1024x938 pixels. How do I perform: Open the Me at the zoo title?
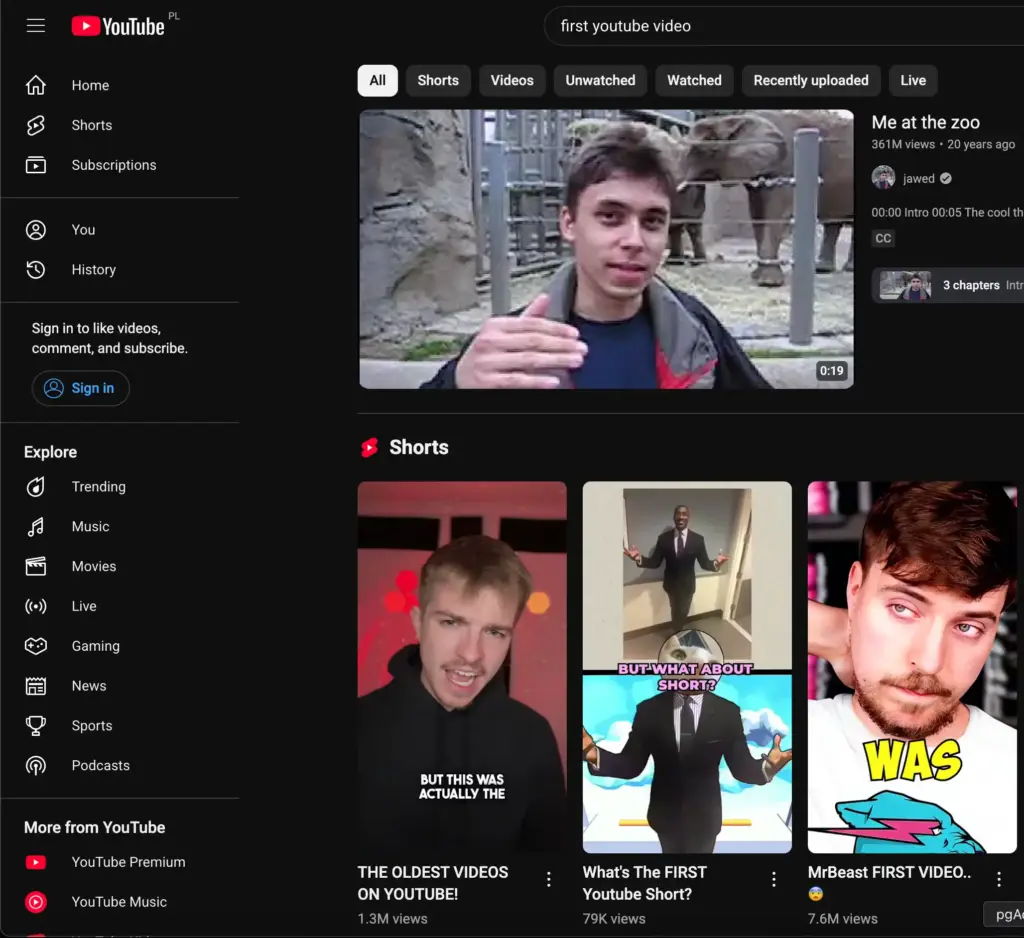[x=925, y=122]
